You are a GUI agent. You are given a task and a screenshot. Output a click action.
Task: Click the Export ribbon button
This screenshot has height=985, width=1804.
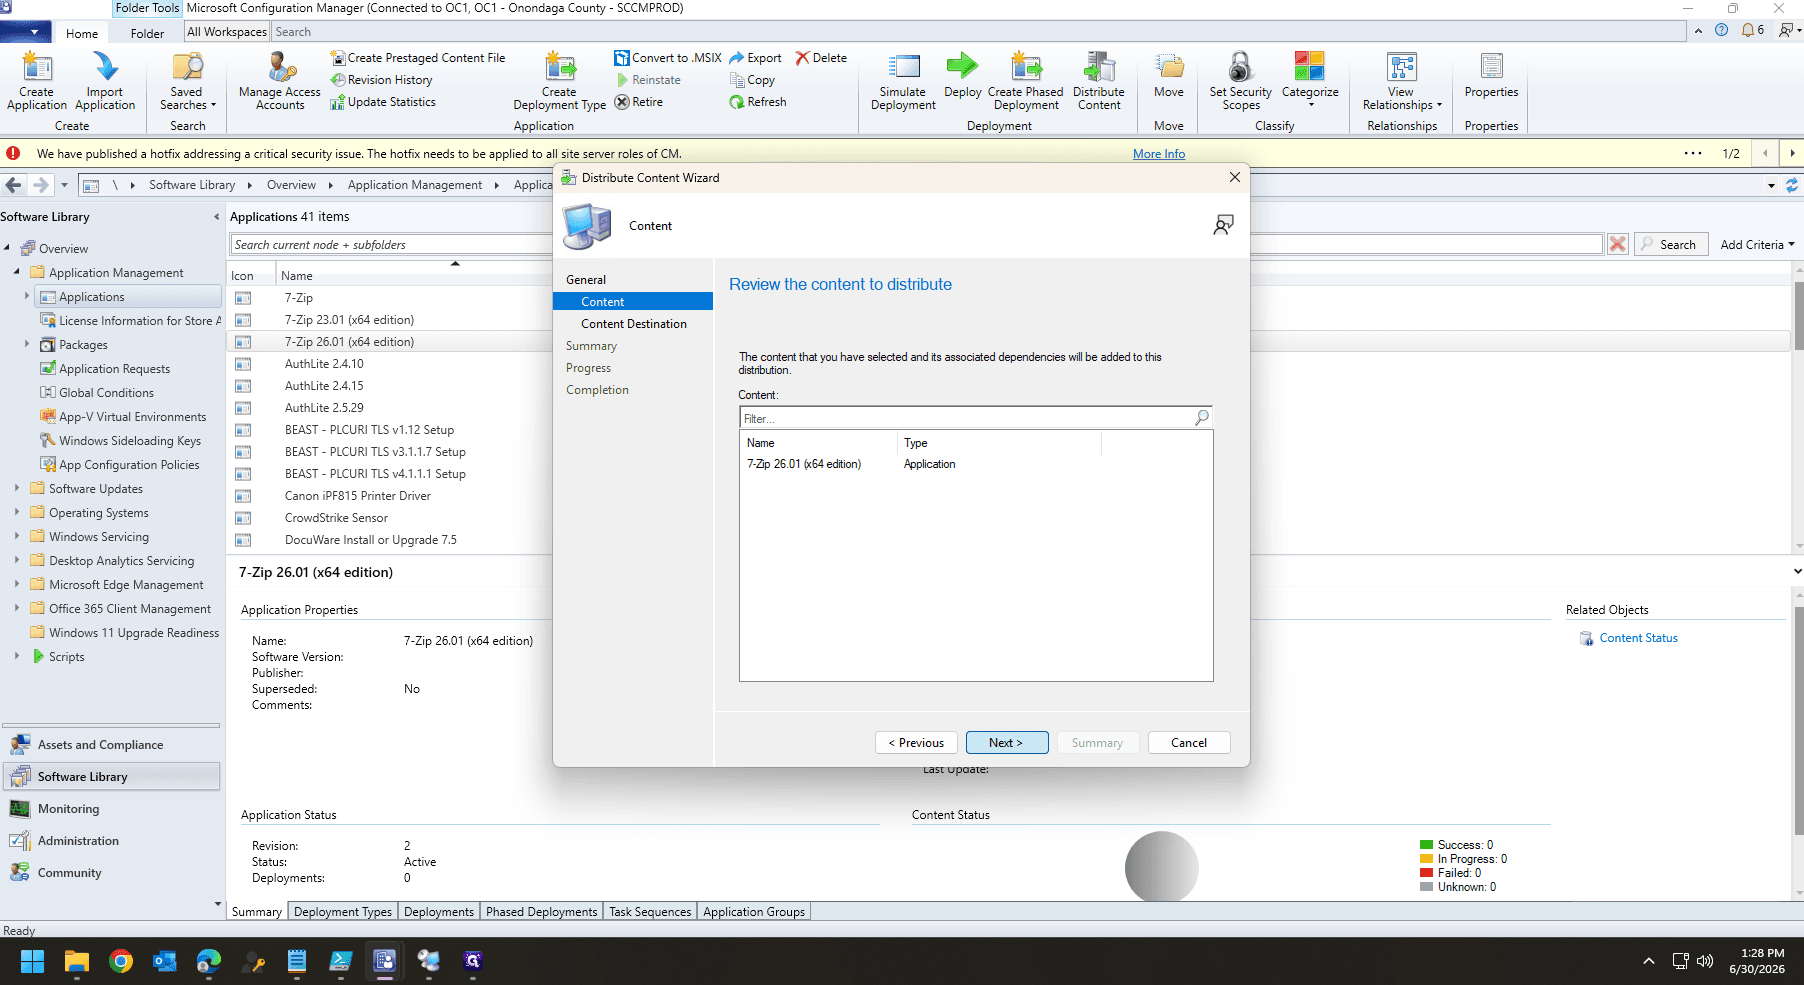point(756,58)
